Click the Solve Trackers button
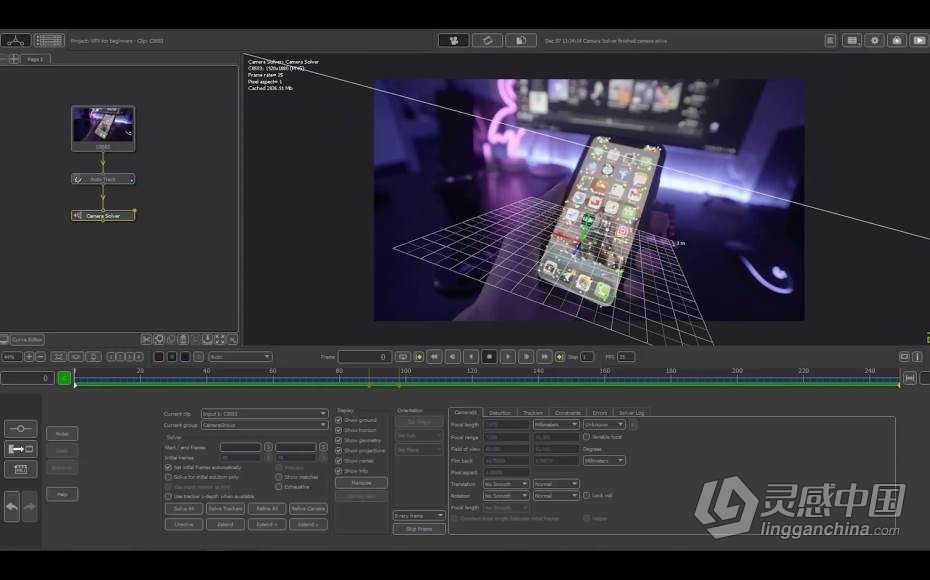This screenshot has width=930, height=580. 225,508
